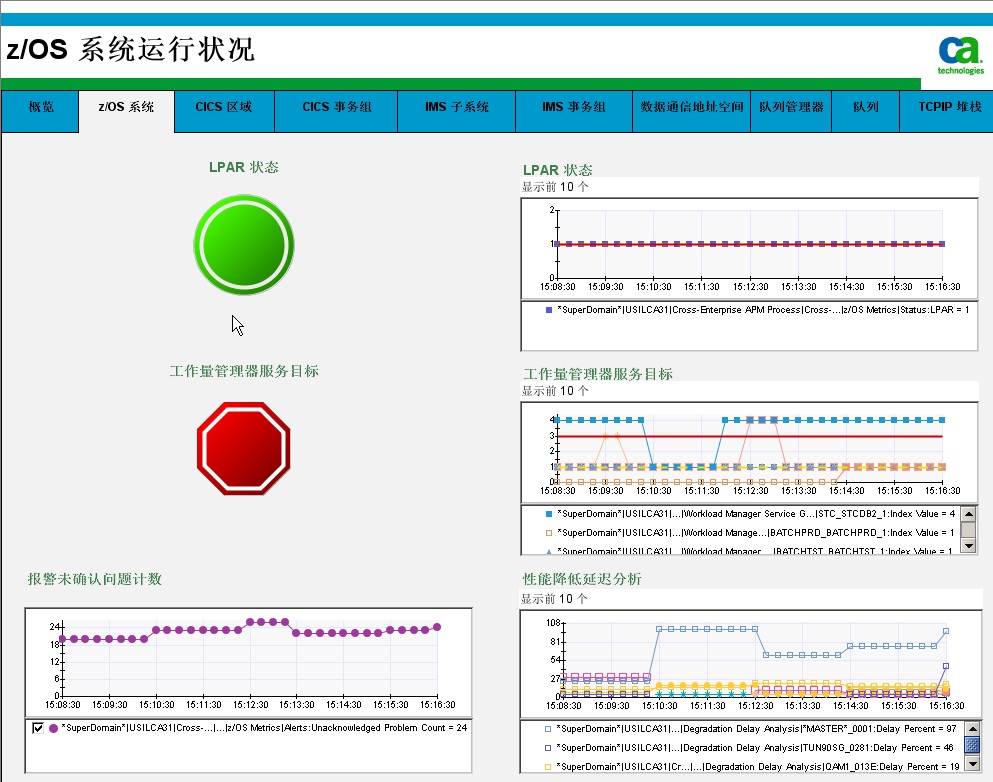Open the IMS 子系统 tab
Viewport: 993px width, 782px height.
pos(456,107)
